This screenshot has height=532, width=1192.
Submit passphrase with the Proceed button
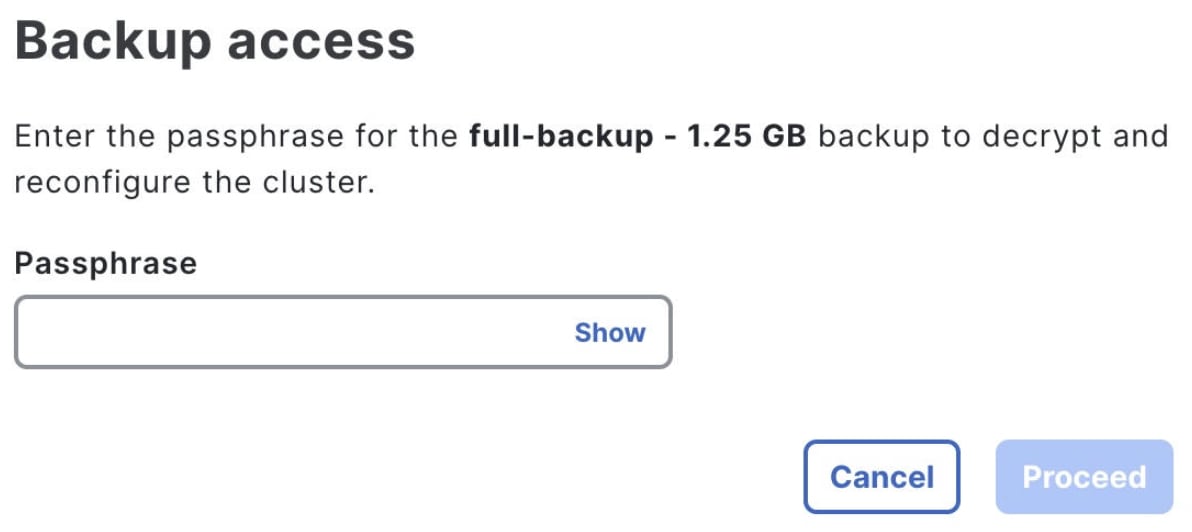coord(1084,477)
